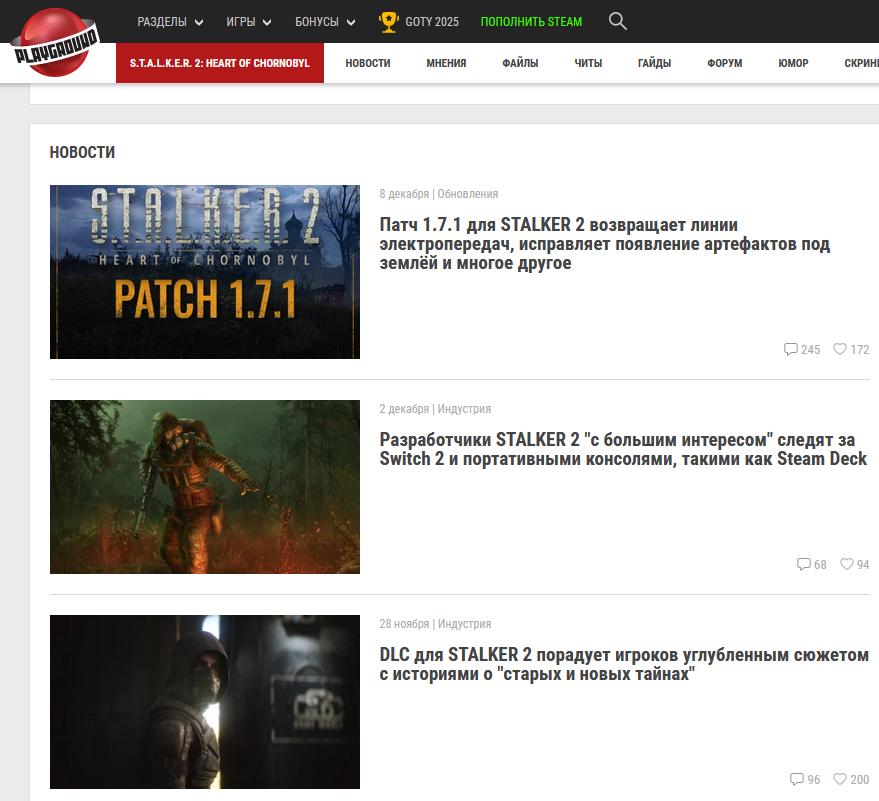Click the Playground logo
879x801 pixels.
(x=55, y=43)
